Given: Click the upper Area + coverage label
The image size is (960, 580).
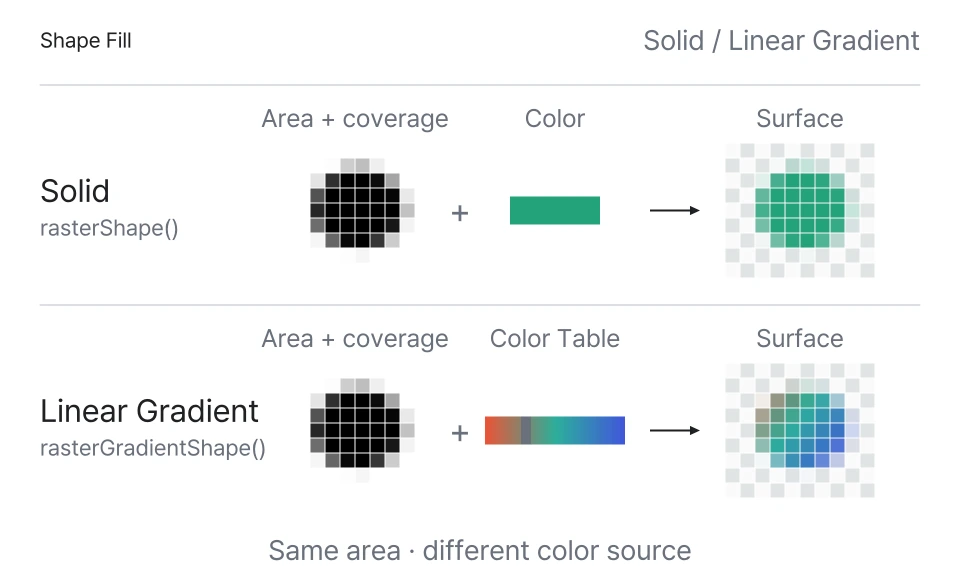Looking at the screenshot, I should coord(355,119).
